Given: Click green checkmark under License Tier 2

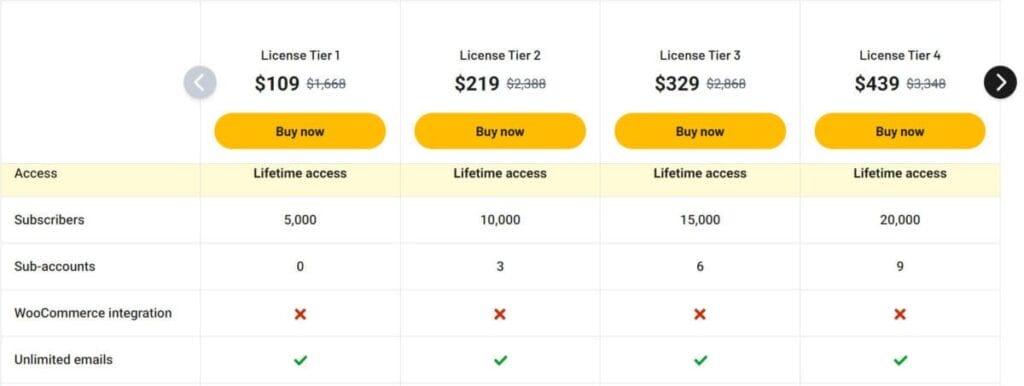Looking at the screenshot, I should tap(500, 360).
